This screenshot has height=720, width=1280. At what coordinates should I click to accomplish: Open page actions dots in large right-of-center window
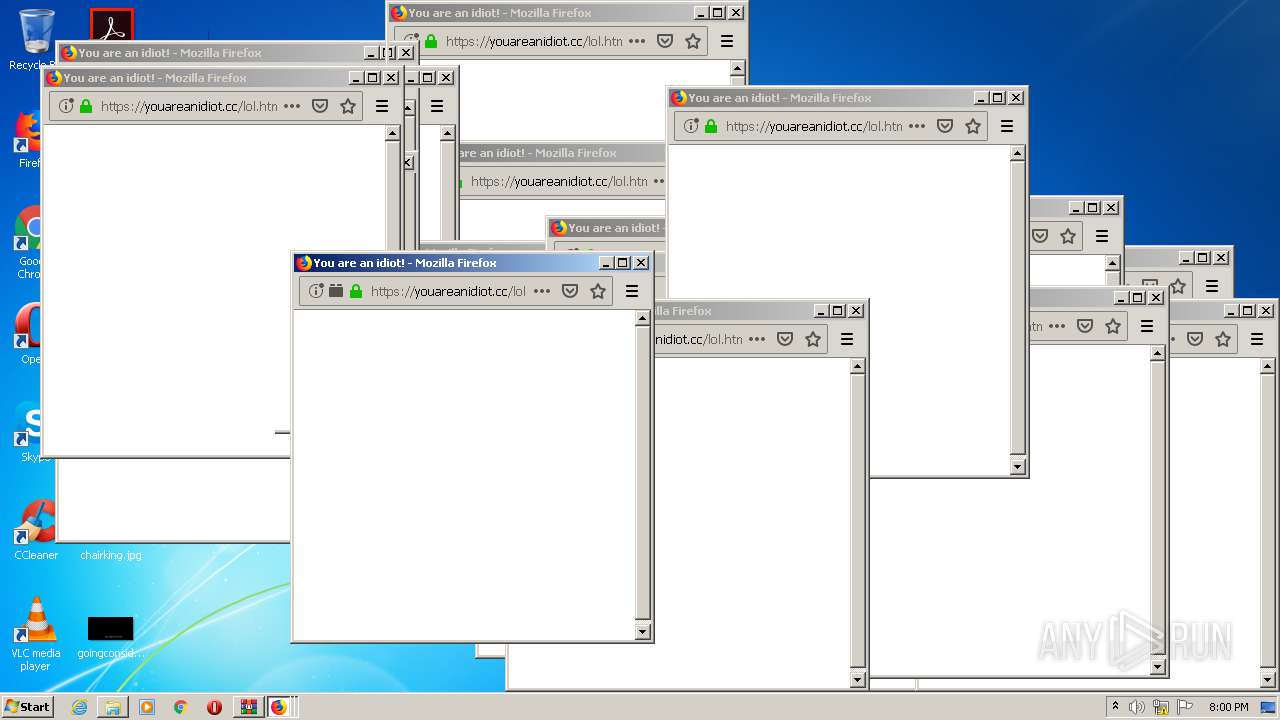point(917,126)
